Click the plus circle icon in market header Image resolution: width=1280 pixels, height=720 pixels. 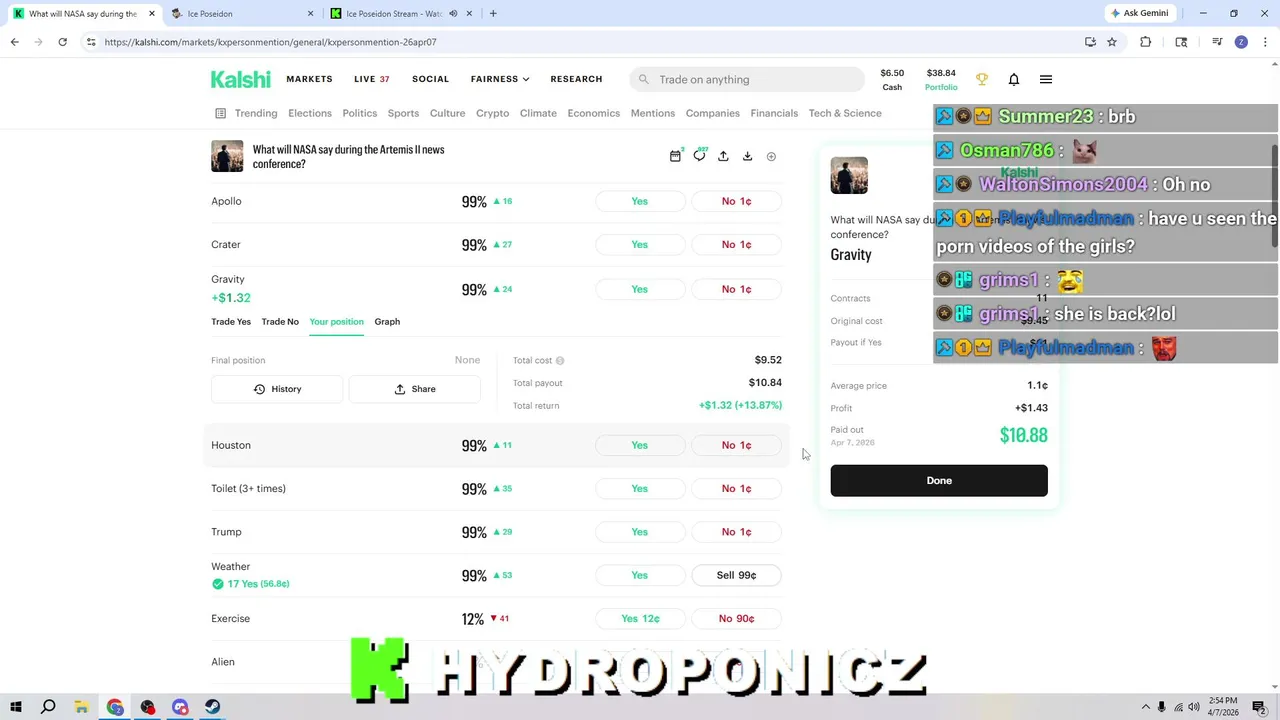[771, 156]
